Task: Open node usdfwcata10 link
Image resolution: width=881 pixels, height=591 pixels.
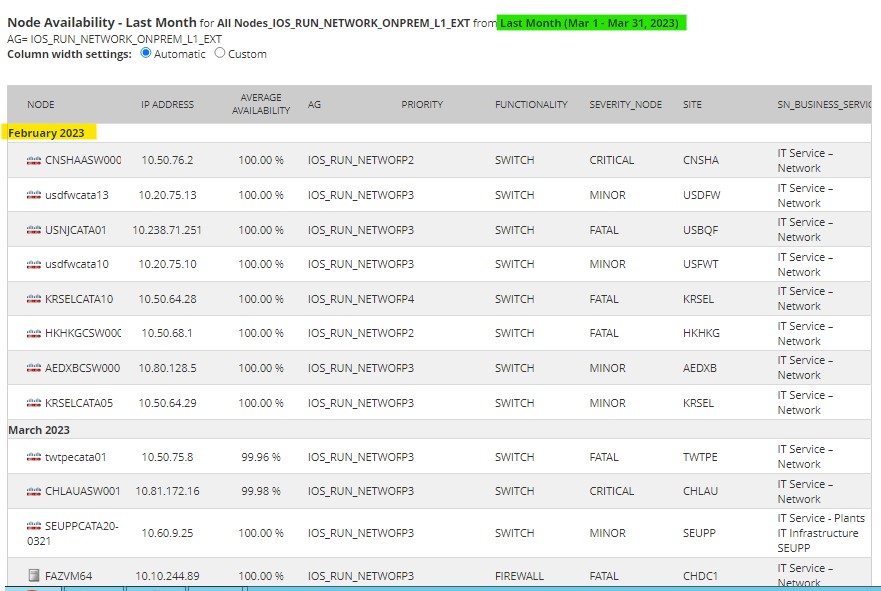Action: 77,264
